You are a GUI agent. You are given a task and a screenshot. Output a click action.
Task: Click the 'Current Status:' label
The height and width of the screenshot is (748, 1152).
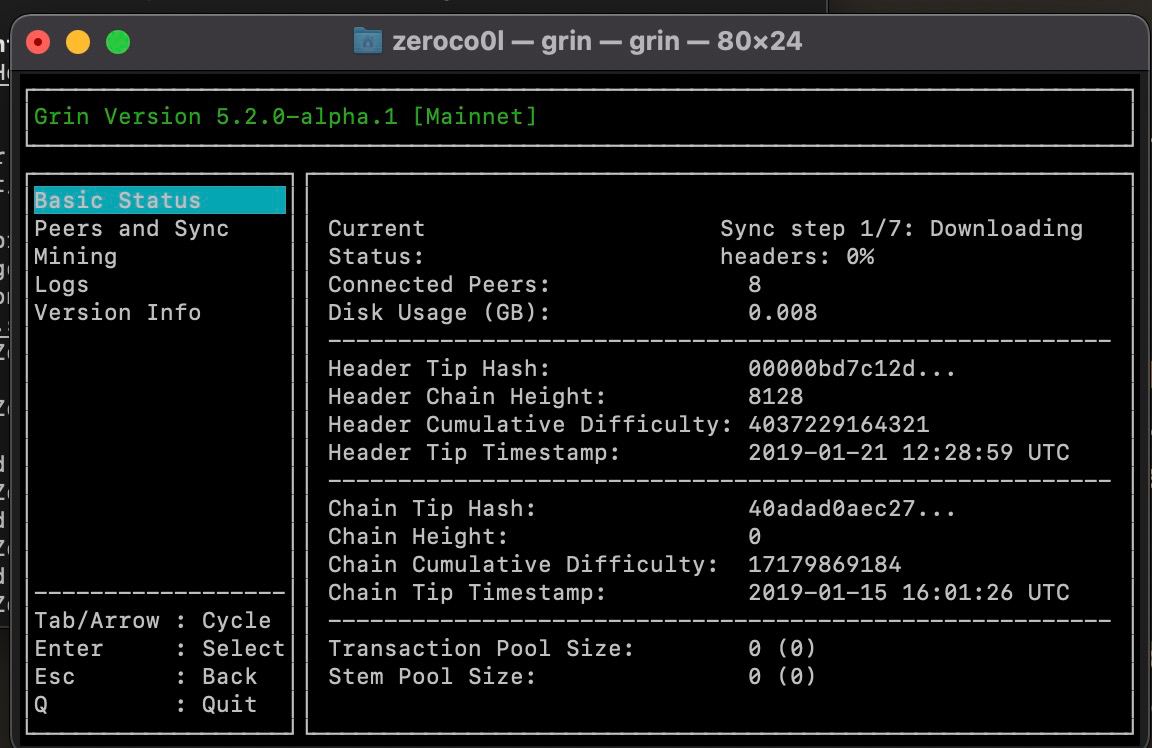[x=376, y=242]
